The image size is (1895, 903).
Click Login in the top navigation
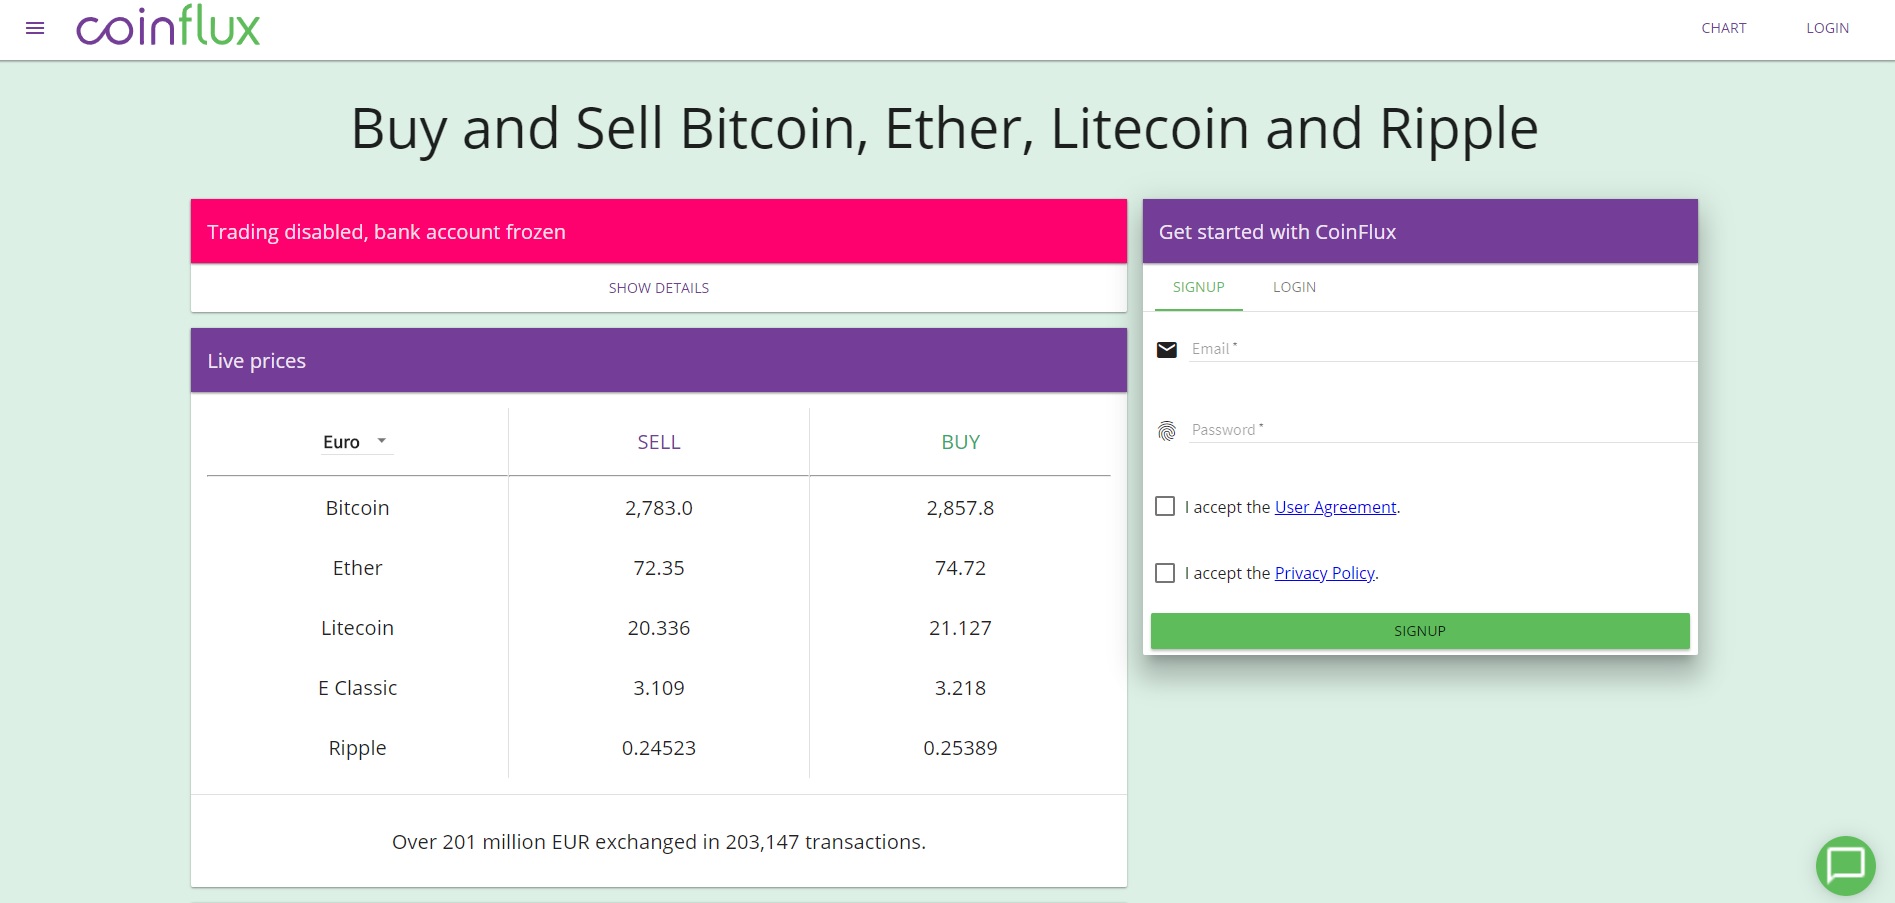[1827, 28]
